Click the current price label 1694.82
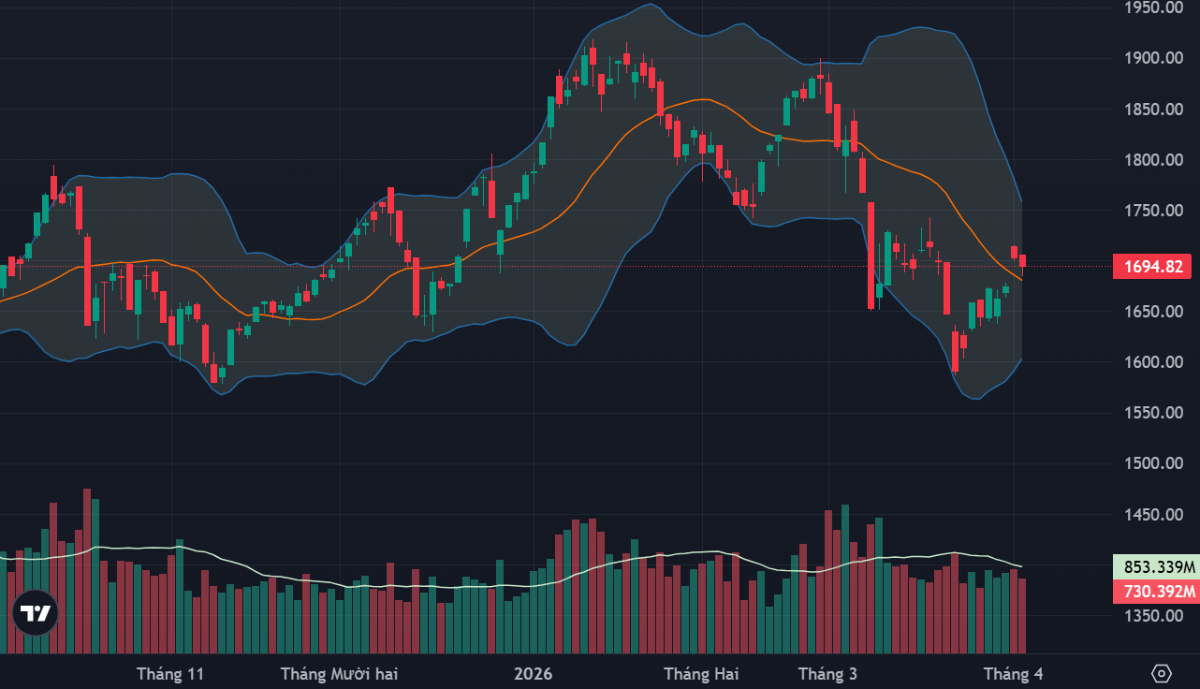Screen dimensions: 1200x689 coord(1155,266)
